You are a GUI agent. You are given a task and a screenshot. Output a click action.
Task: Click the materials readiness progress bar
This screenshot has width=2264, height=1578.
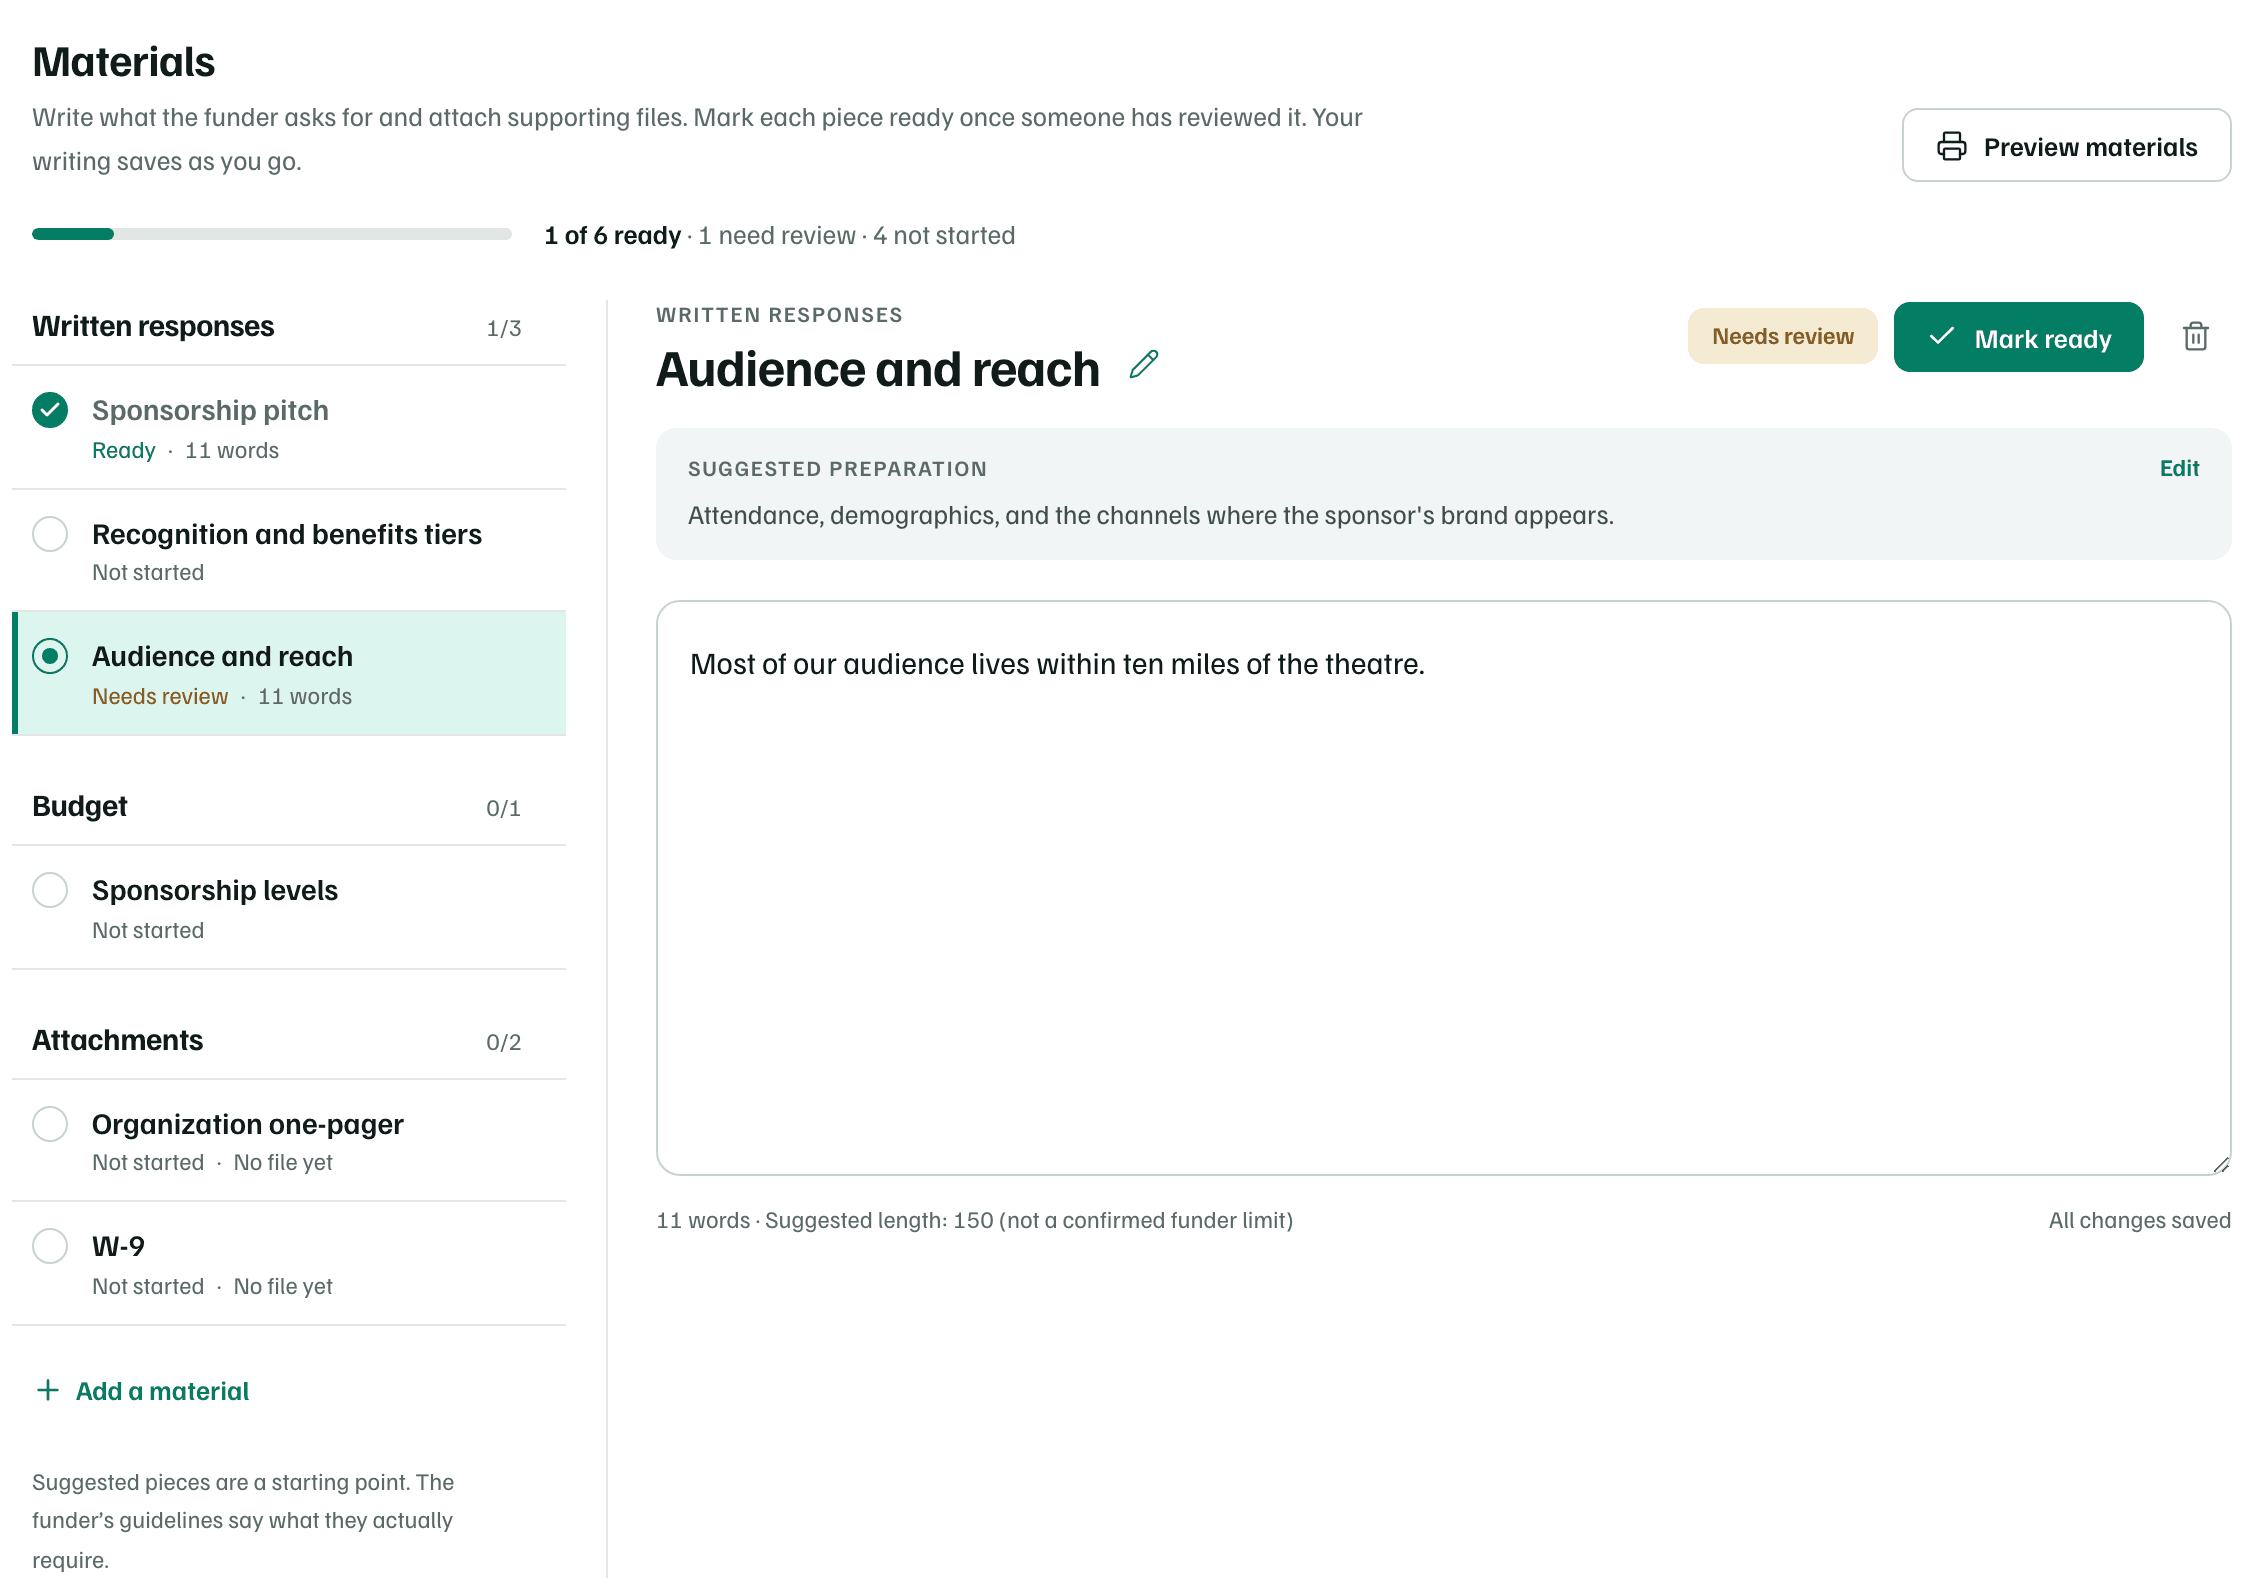272,234
